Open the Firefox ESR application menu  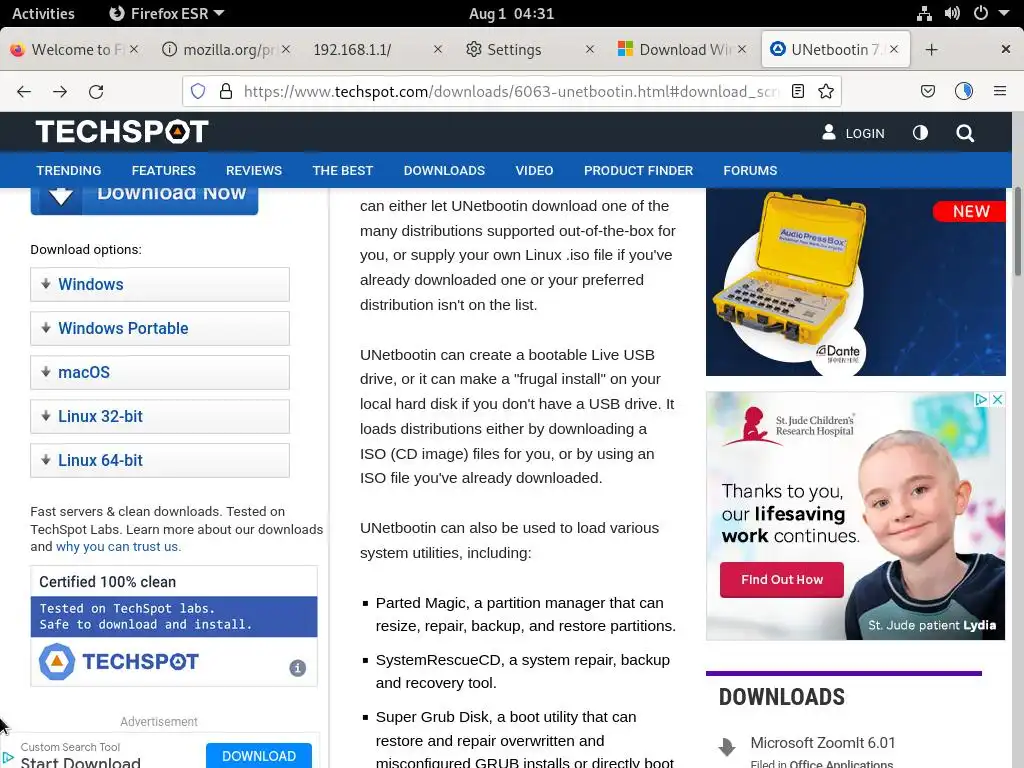coord(166,13)
